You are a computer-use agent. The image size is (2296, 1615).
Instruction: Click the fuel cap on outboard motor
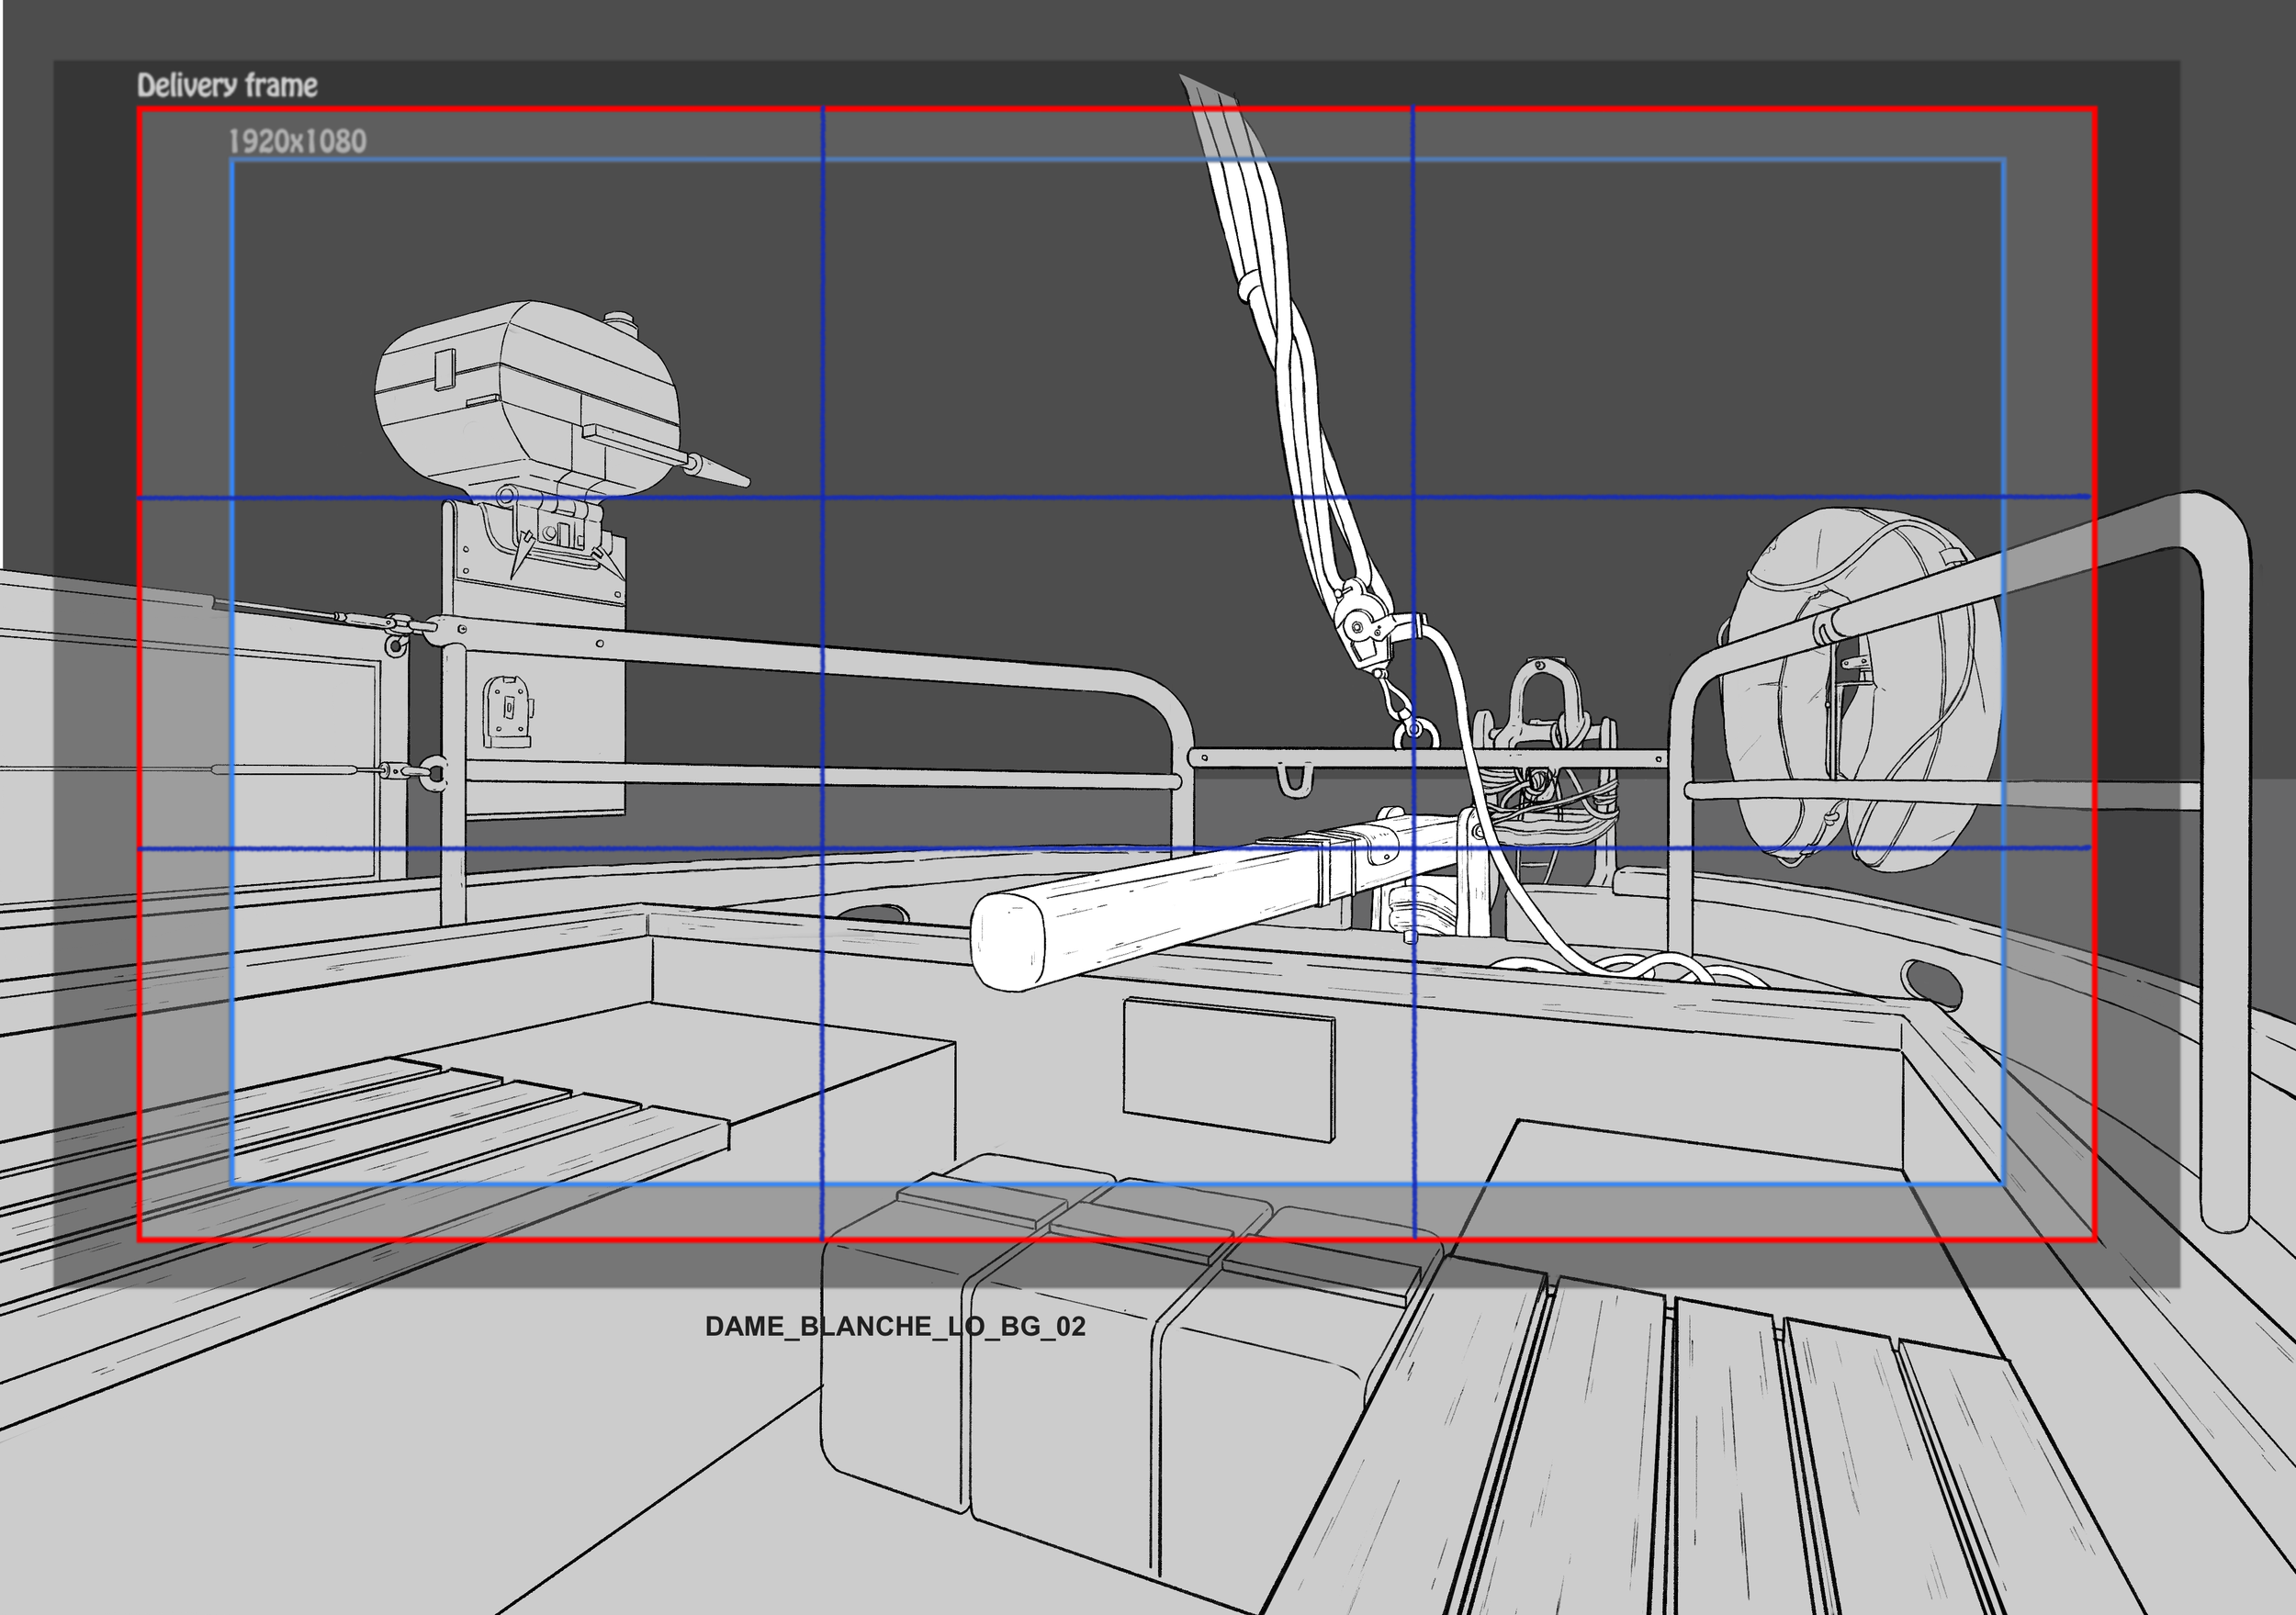pos(622,321)
